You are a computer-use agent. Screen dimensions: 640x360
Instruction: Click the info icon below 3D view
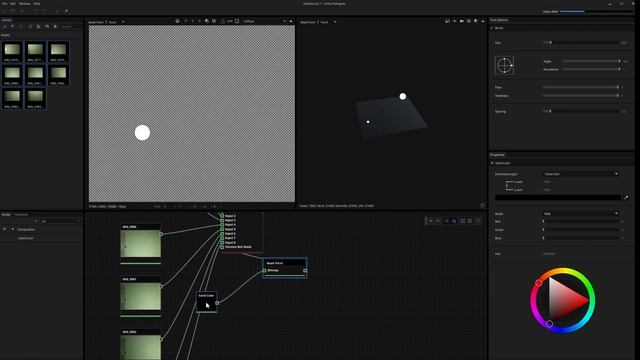482,206
